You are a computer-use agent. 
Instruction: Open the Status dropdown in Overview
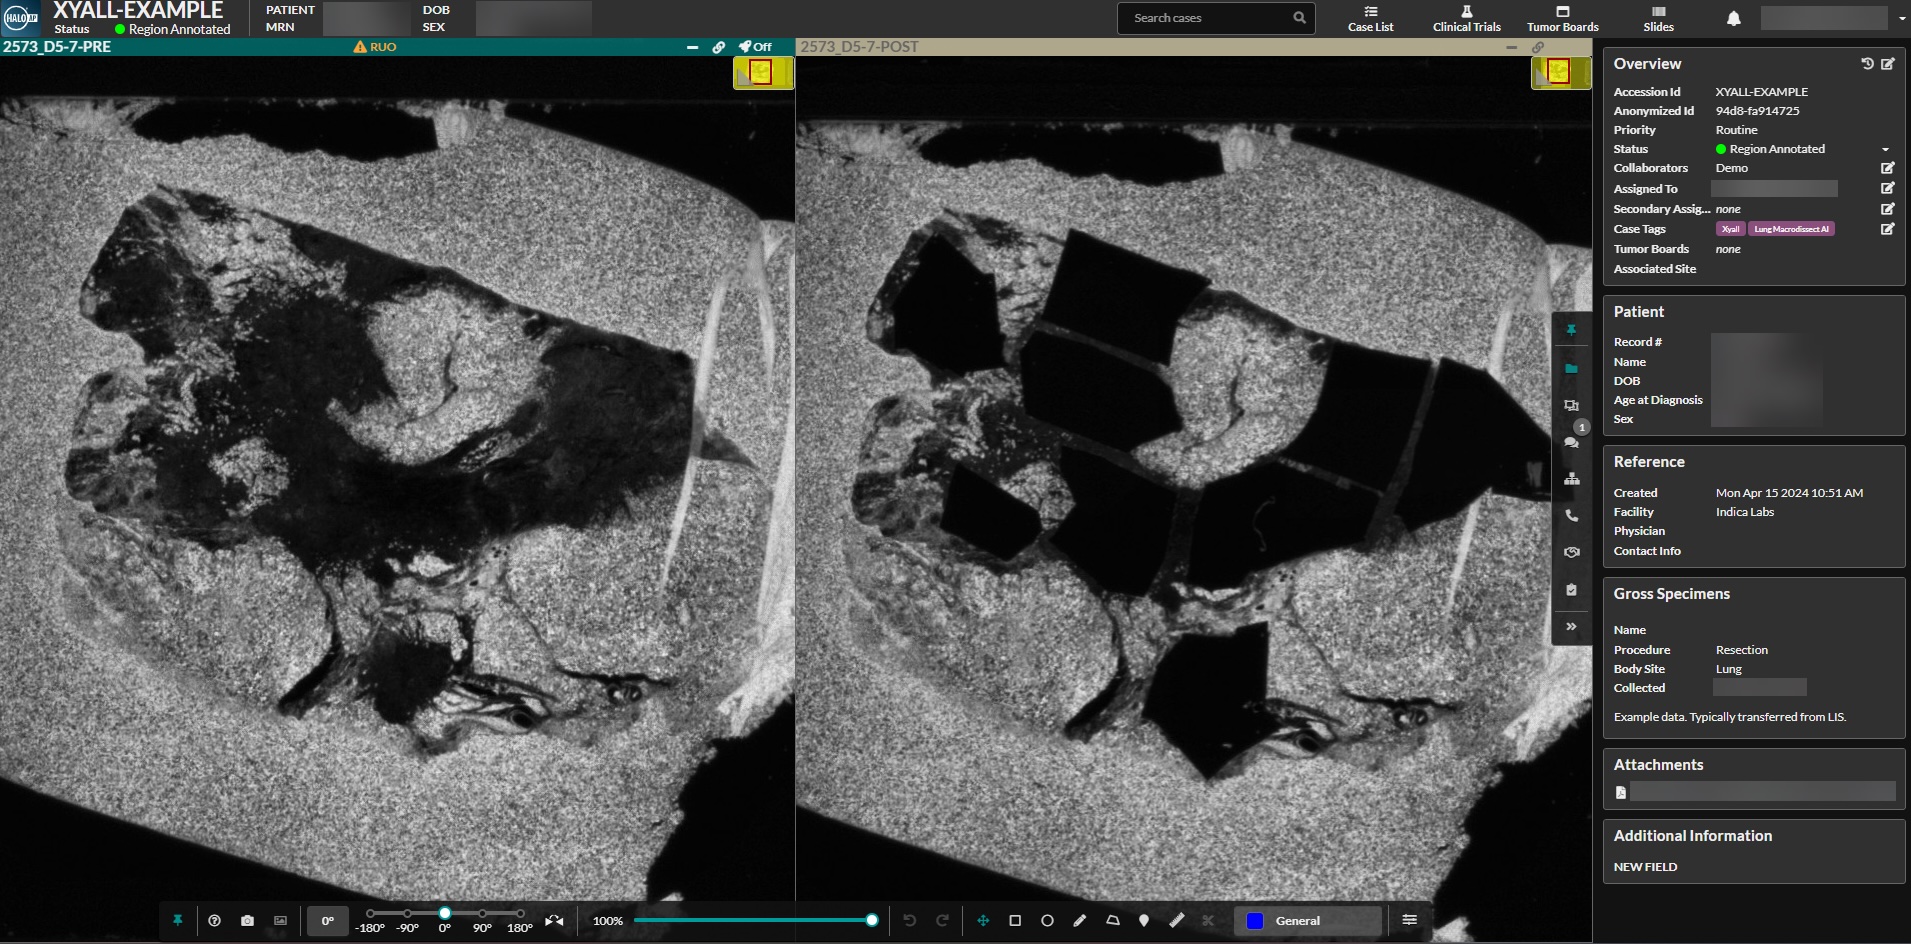tap(1885, 149)
